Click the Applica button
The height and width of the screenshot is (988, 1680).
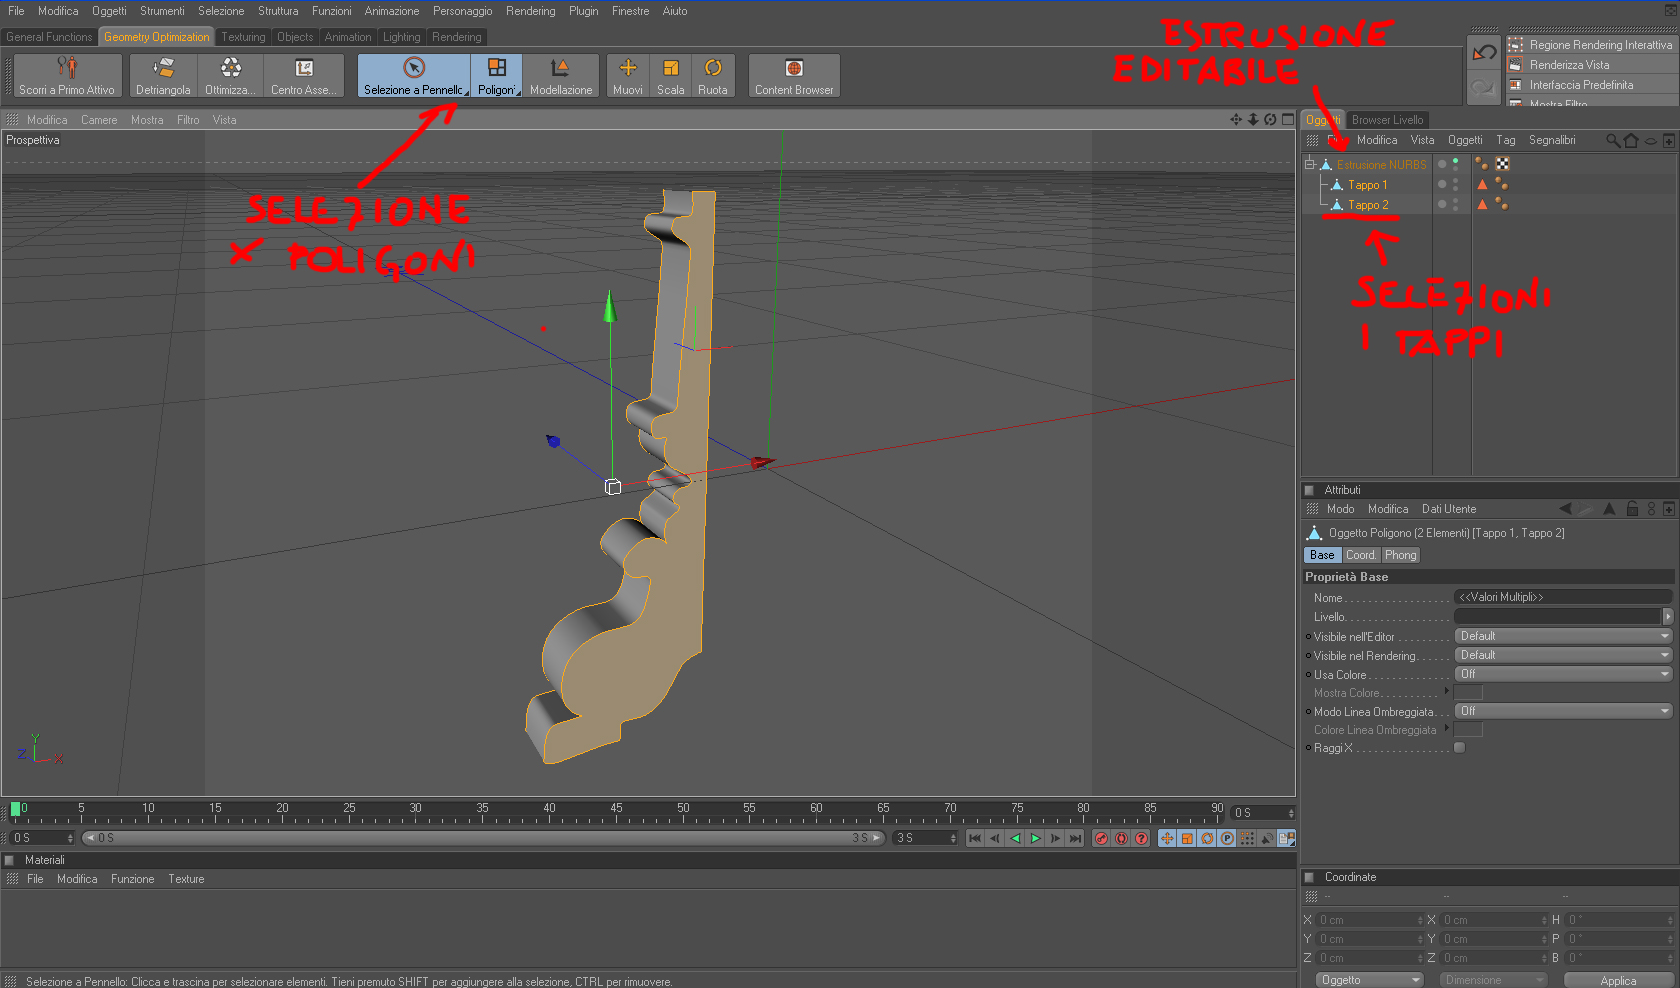point(1618,980)
